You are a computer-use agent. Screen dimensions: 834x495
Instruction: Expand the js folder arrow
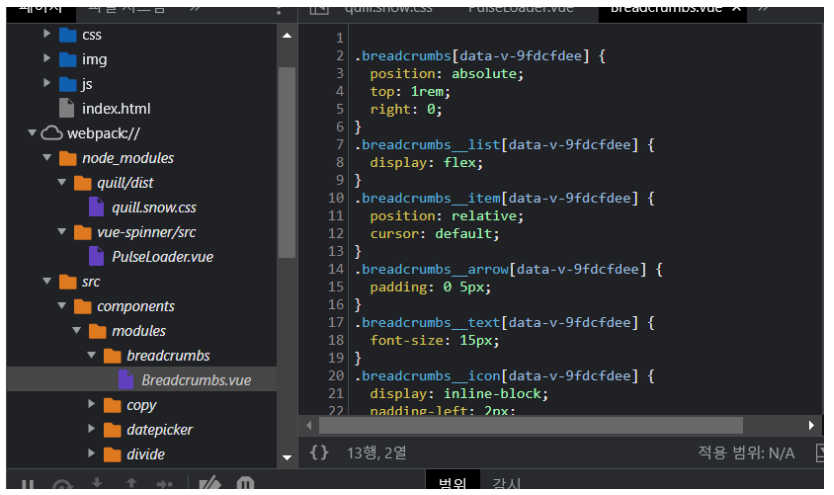tap(47, 83)
